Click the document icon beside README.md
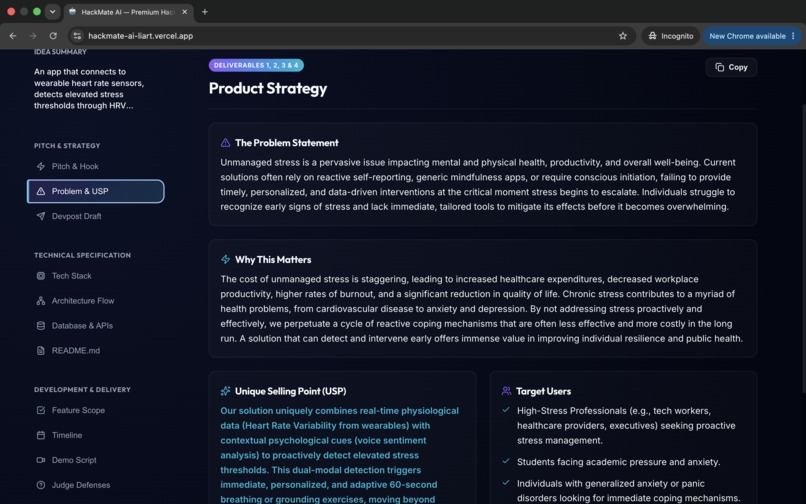Screen dimensions: 806x504 [x=41, y=351]
